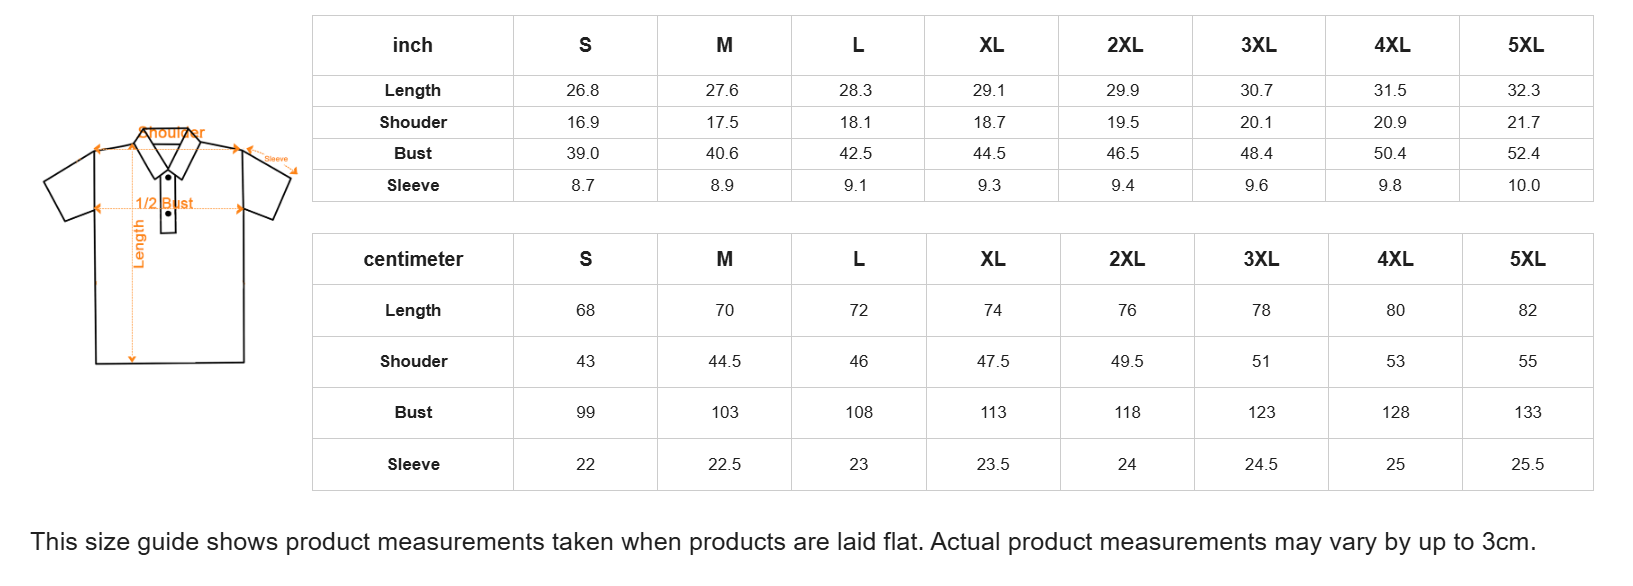Click the size guide disclaimer text
1633x586 pixels.
[783, 542]
